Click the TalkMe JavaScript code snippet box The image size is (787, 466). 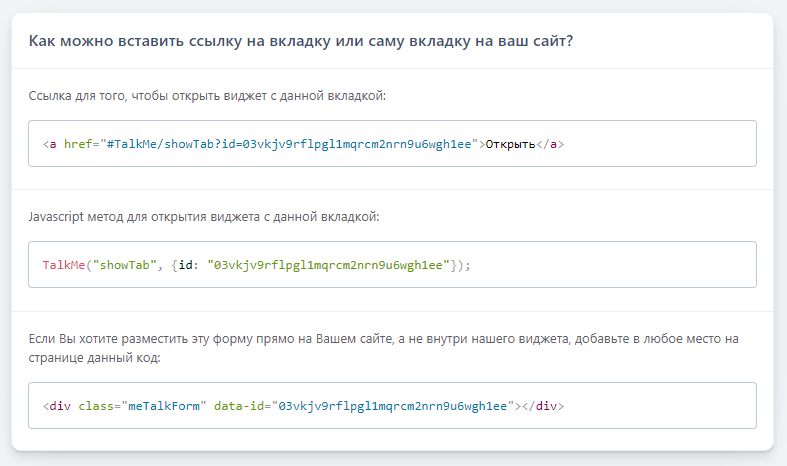(392, 265)
